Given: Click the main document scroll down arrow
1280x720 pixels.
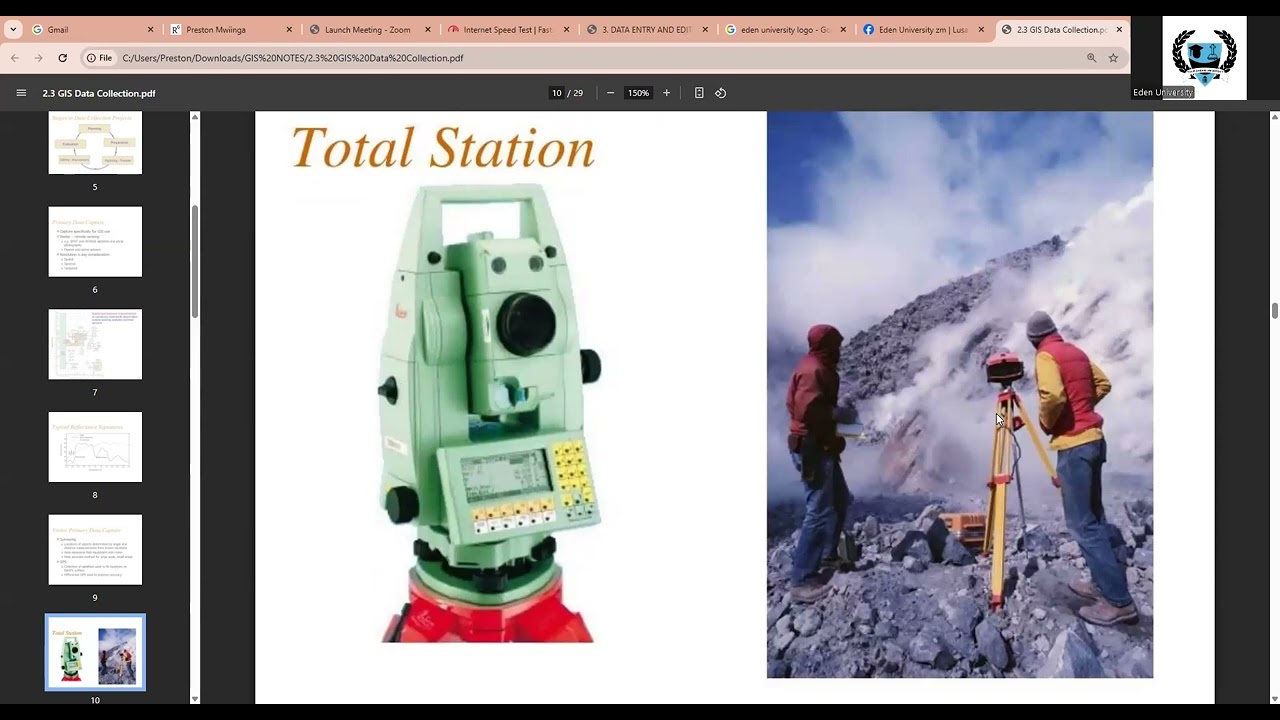Looking at the screenshot, I should 1274,698.
